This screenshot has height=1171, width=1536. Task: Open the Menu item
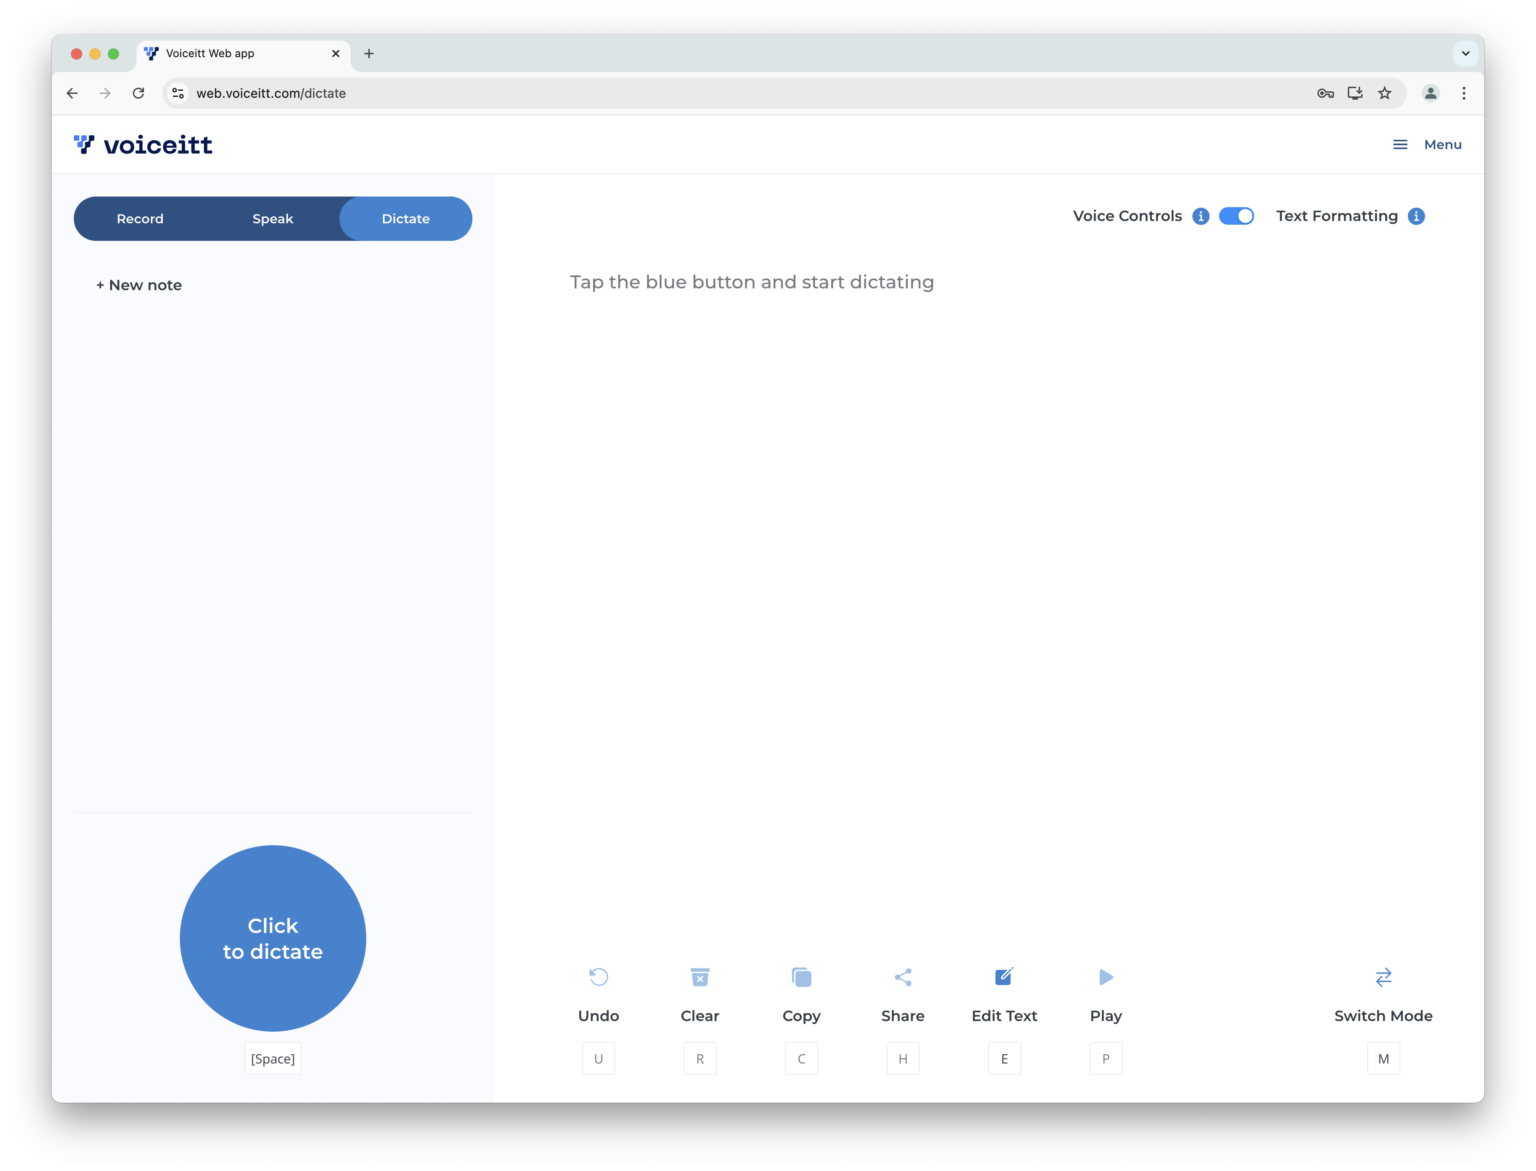[1442, 144]
